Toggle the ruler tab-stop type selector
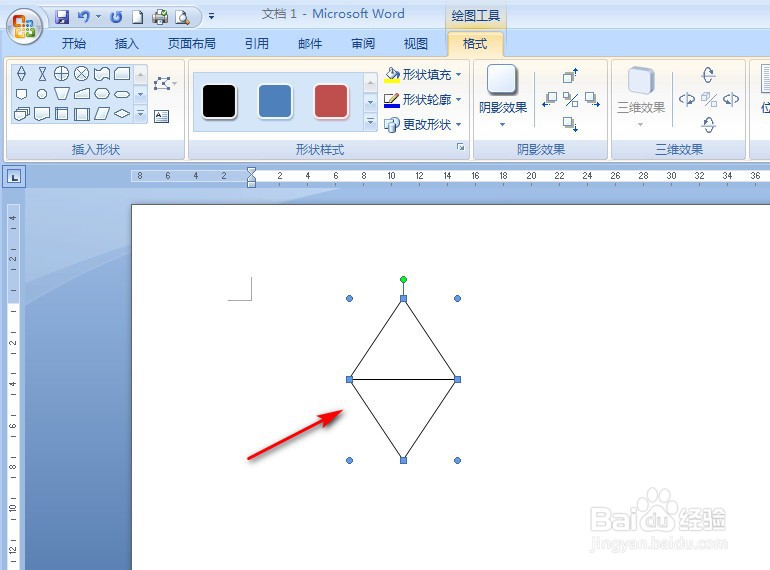The height and width of the screenshot is (570, 770). pos(14,177)
